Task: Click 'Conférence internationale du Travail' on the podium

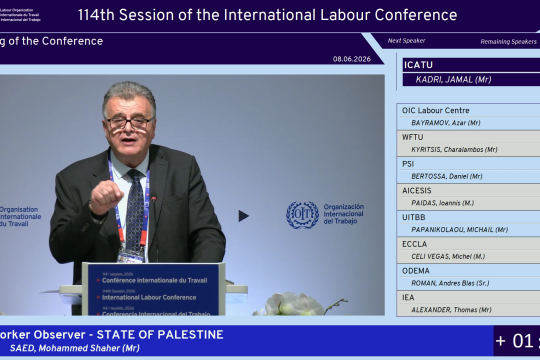Action: 154,280
